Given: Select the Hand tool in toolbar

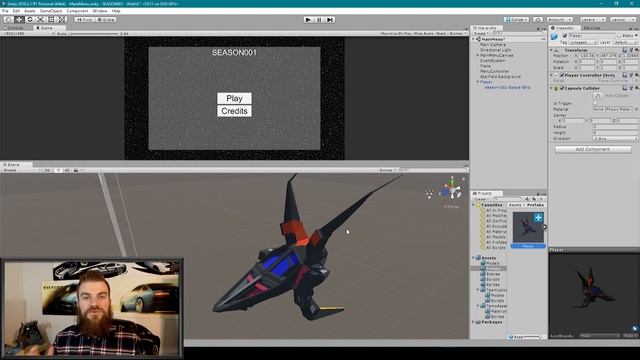Looking at the screenshot, I should click(x=8, y=20).
